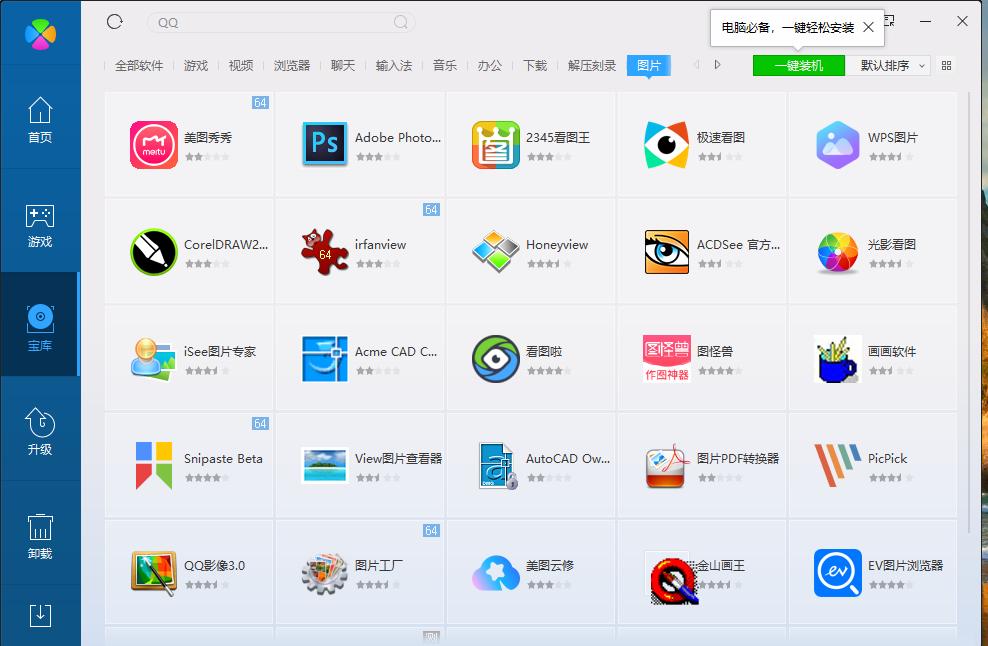988x646 pixels.
Task: Switch to the 办公 category tab
Action: (x=489, y=65)
